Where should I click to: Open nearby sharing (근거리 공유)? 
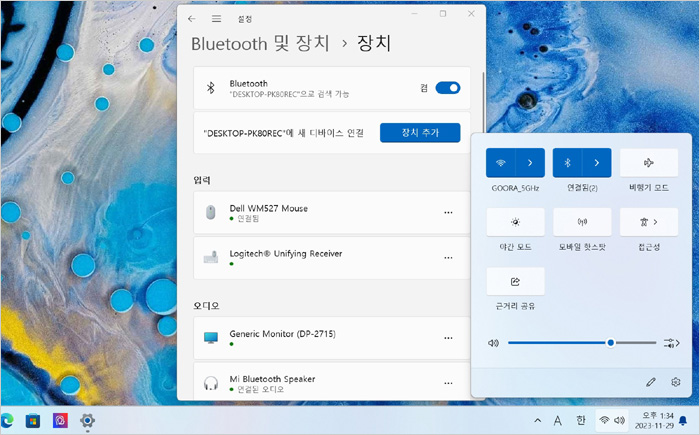(515, 281)
